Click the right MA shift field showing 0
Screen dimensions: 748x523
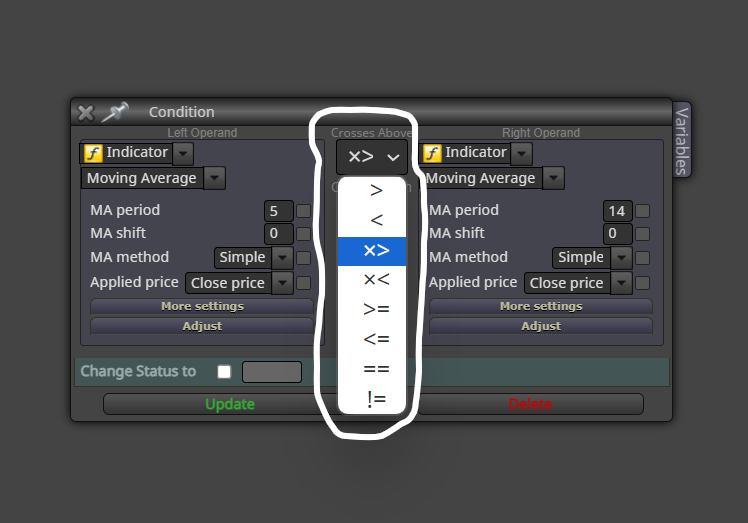(618, 234)
